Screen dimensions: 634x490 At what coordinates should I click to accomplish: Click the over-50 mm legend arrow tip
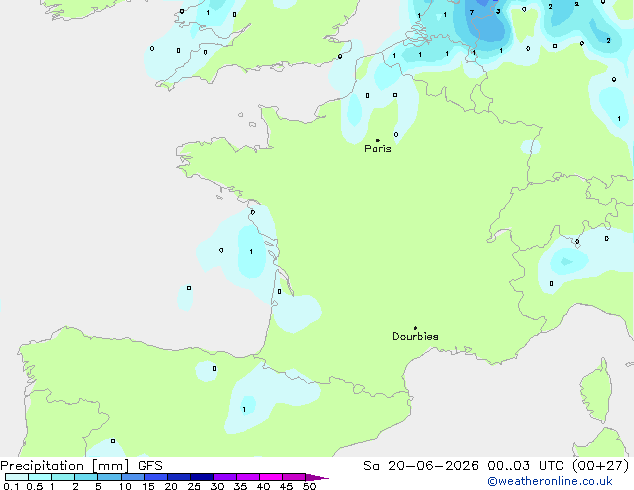pos(317,477)
